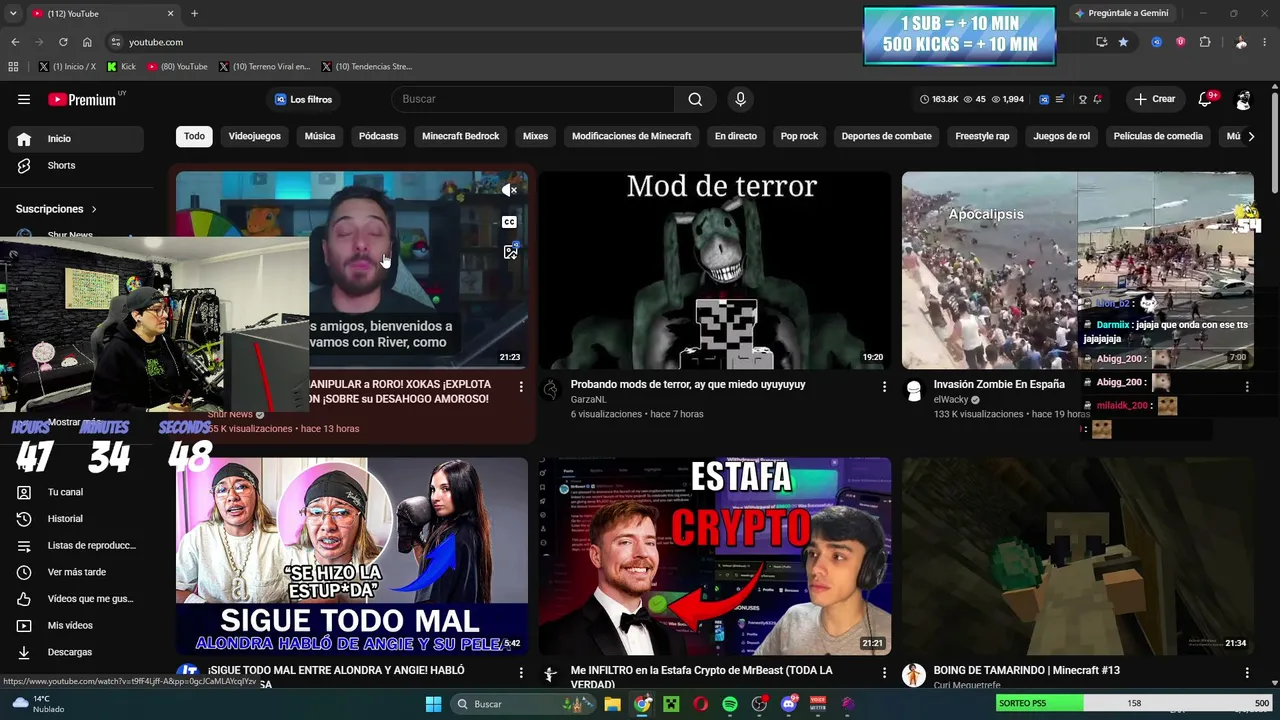Click the Los filtros button
Image resolution: width=1280 pixels, height=720 pixels.
[x=304, y=99]
